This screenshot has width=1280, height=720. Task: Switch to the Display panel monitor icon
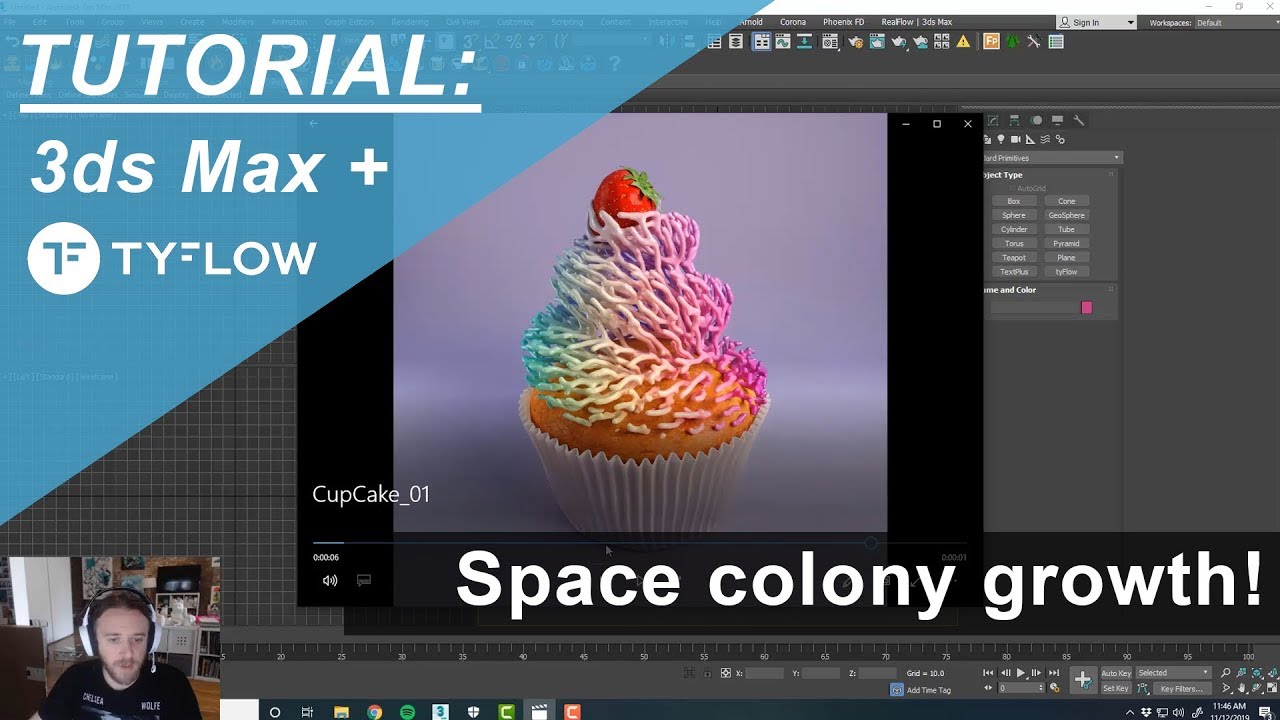[x=1057, y=120]
